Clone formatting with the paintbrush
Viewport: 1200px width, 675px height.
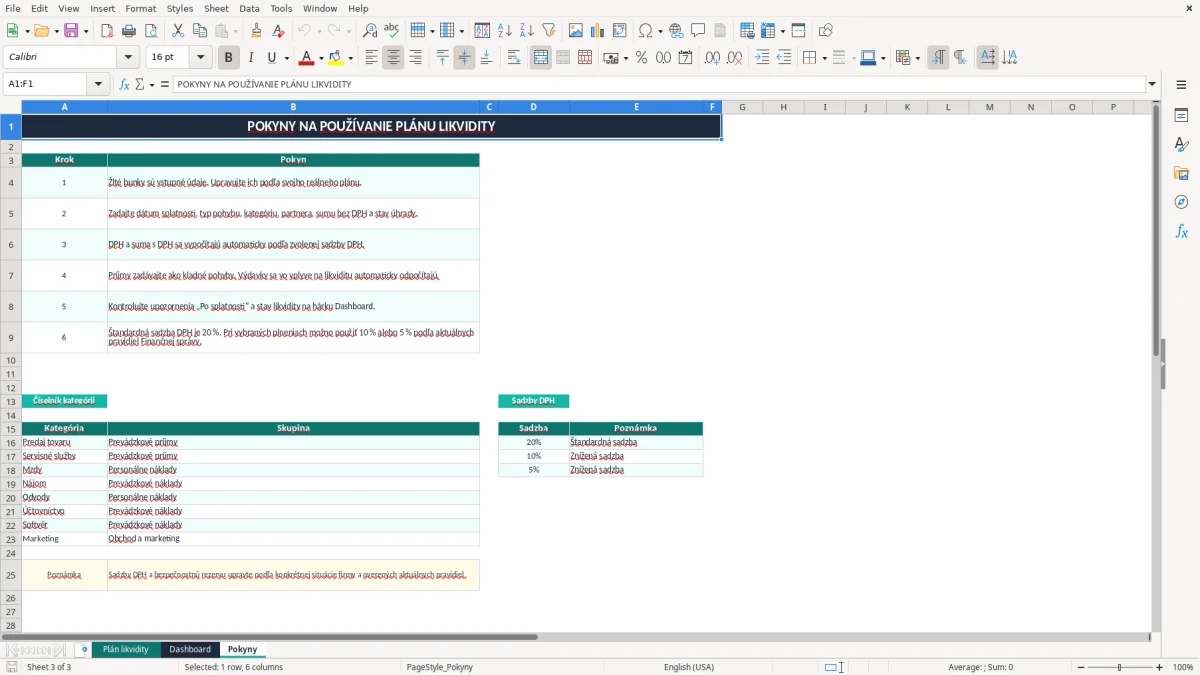click(x=257, y=31)
